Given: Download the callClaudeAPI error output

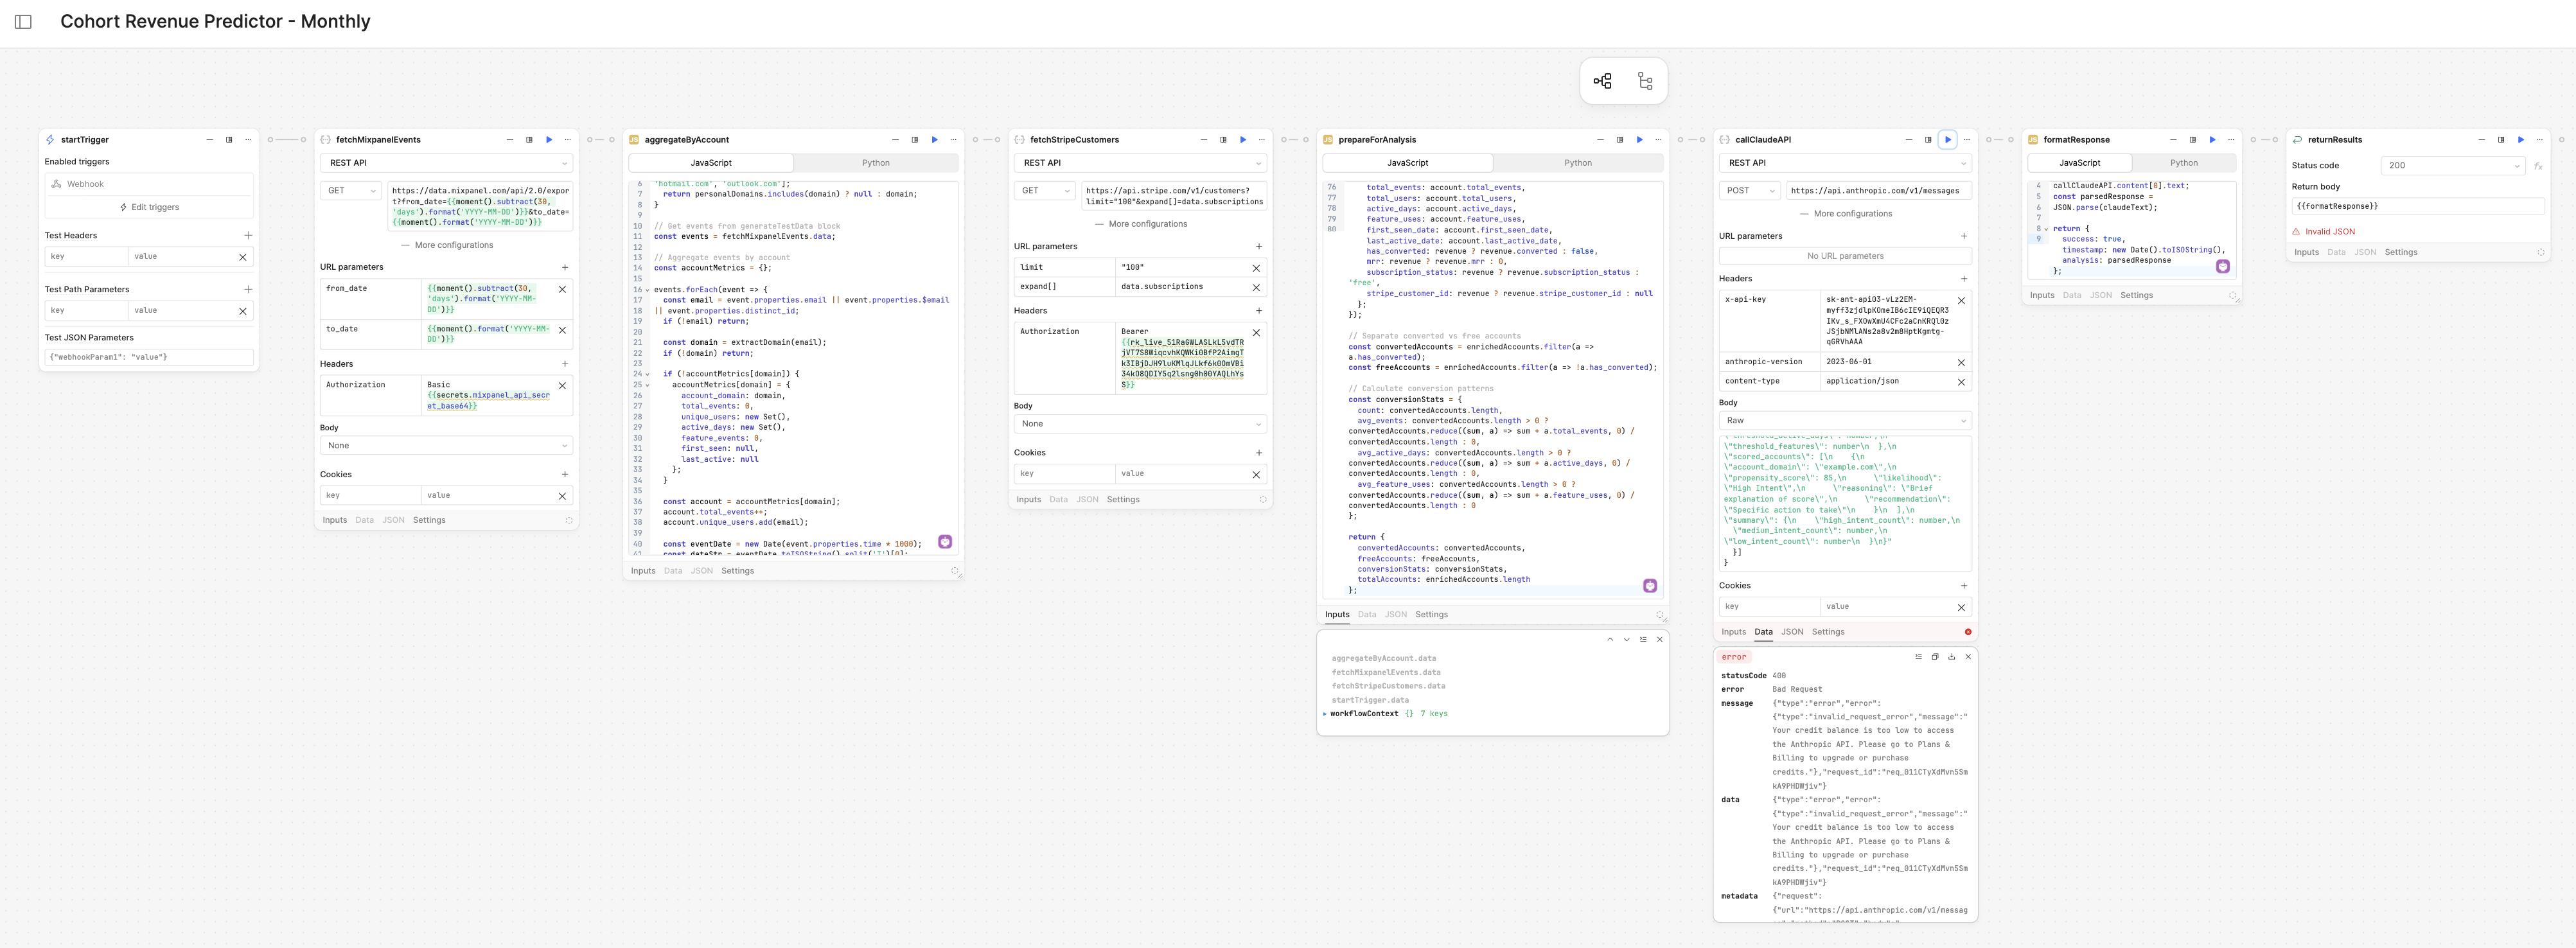Looking at the screenshot, I should 1951,657.
